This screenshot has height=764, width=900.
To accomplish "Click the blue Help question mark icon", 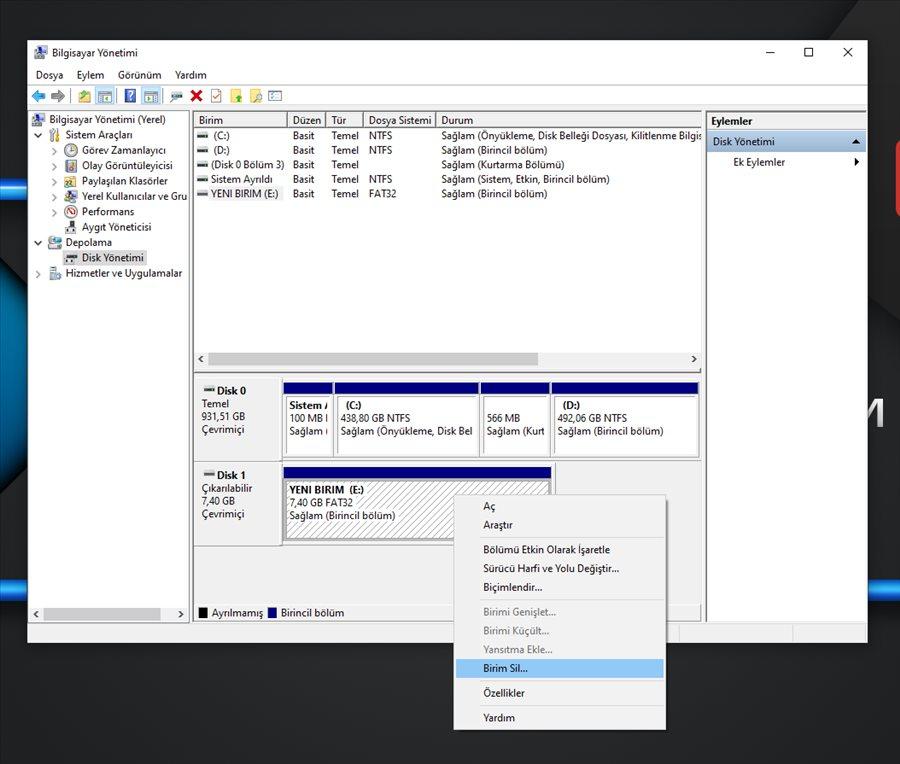I will tap(130, 96).
